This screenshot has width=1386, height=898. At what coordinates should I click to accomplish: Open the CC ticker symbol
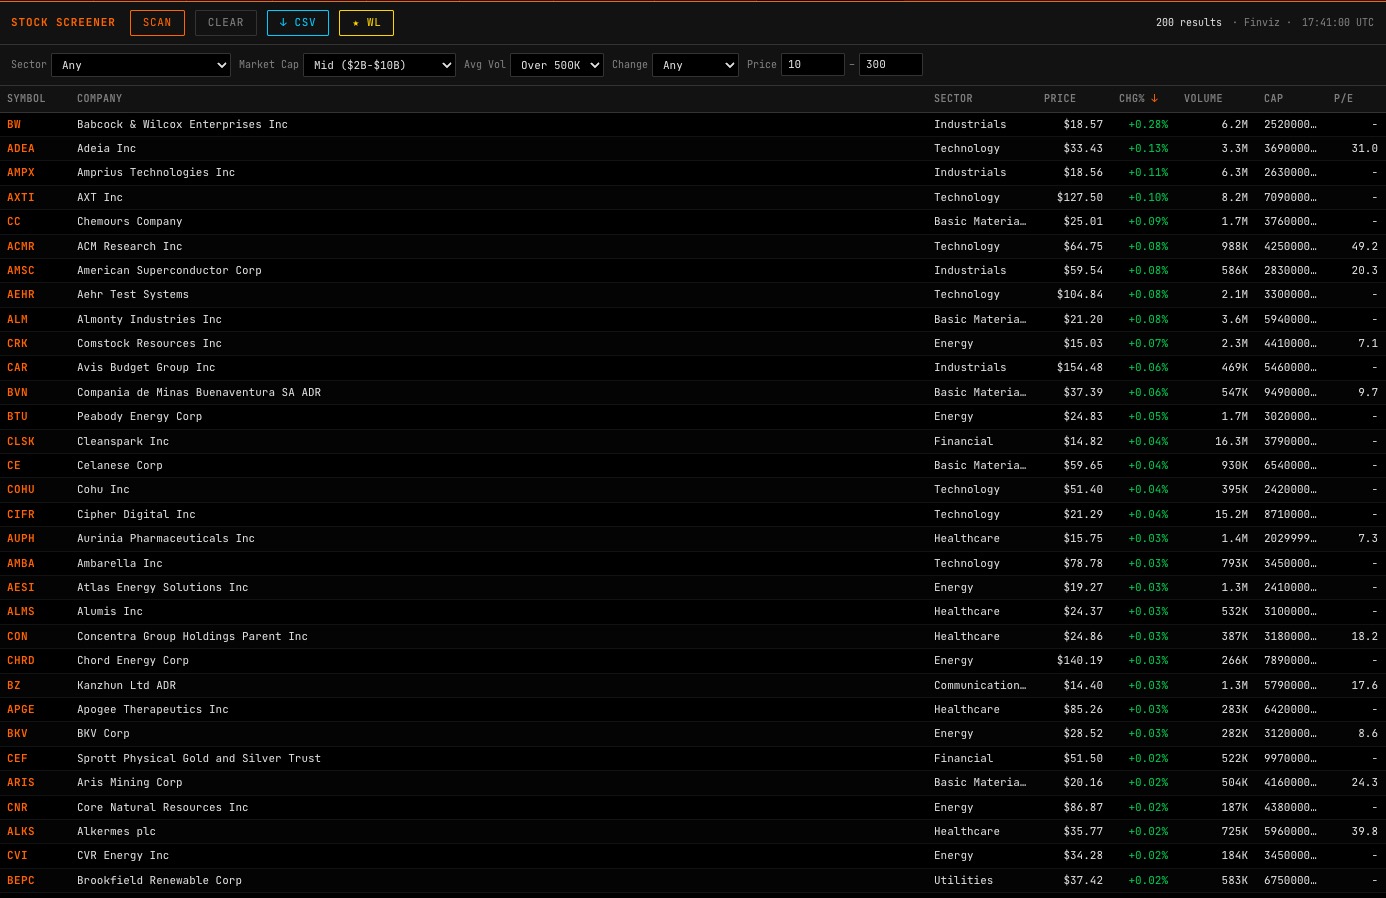pyautogui.click(x=14, y=222)
